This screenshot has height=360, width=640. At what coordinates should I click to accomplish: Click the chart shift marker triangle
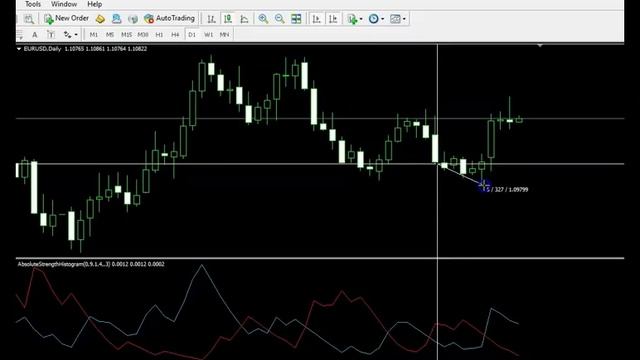540,45
